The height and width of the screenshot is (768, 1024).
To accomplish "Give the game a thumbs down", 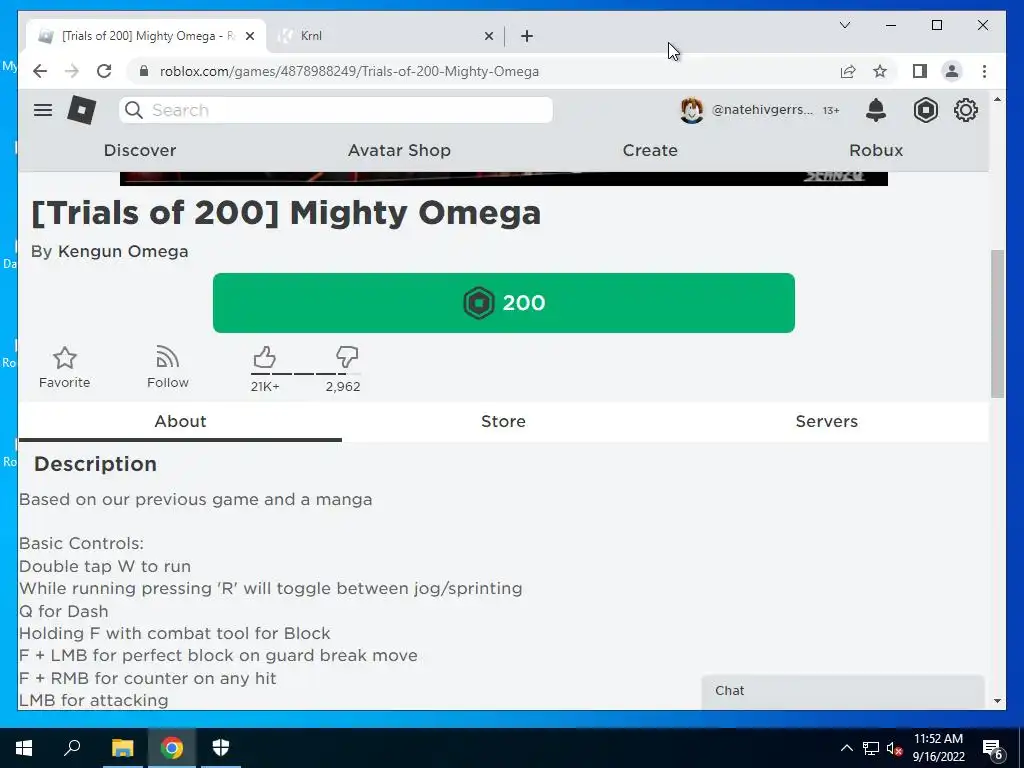I will point(347,357).
